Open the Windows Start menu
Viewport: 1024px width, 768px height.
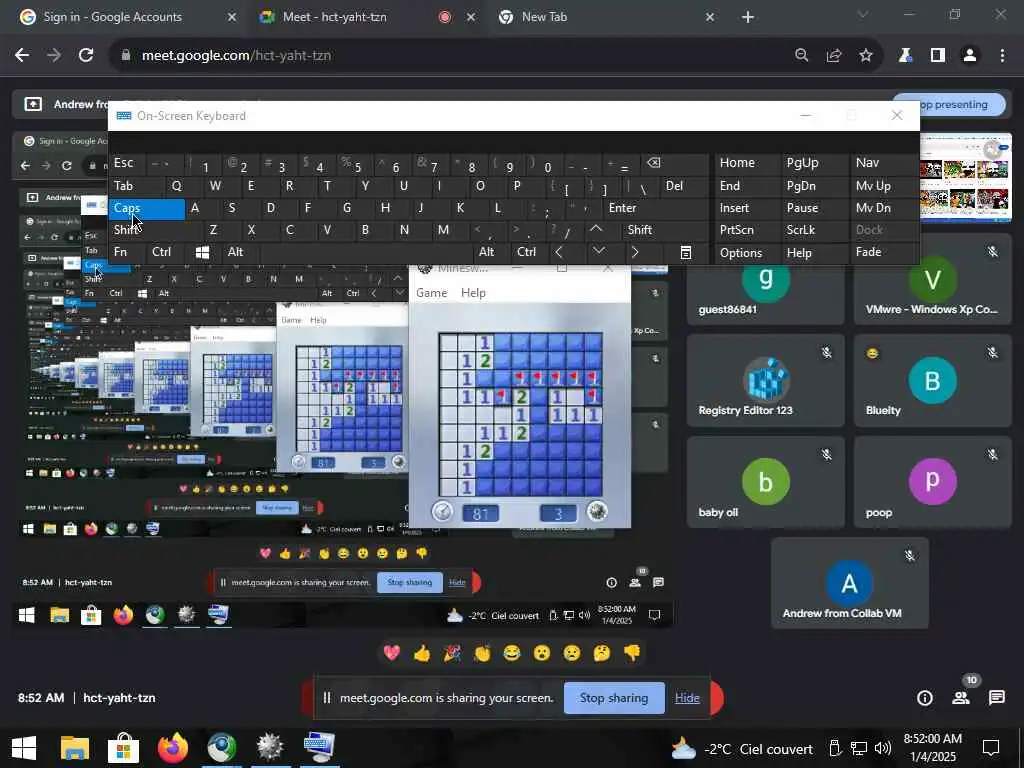pyautogui.click(x=24, y=748)
